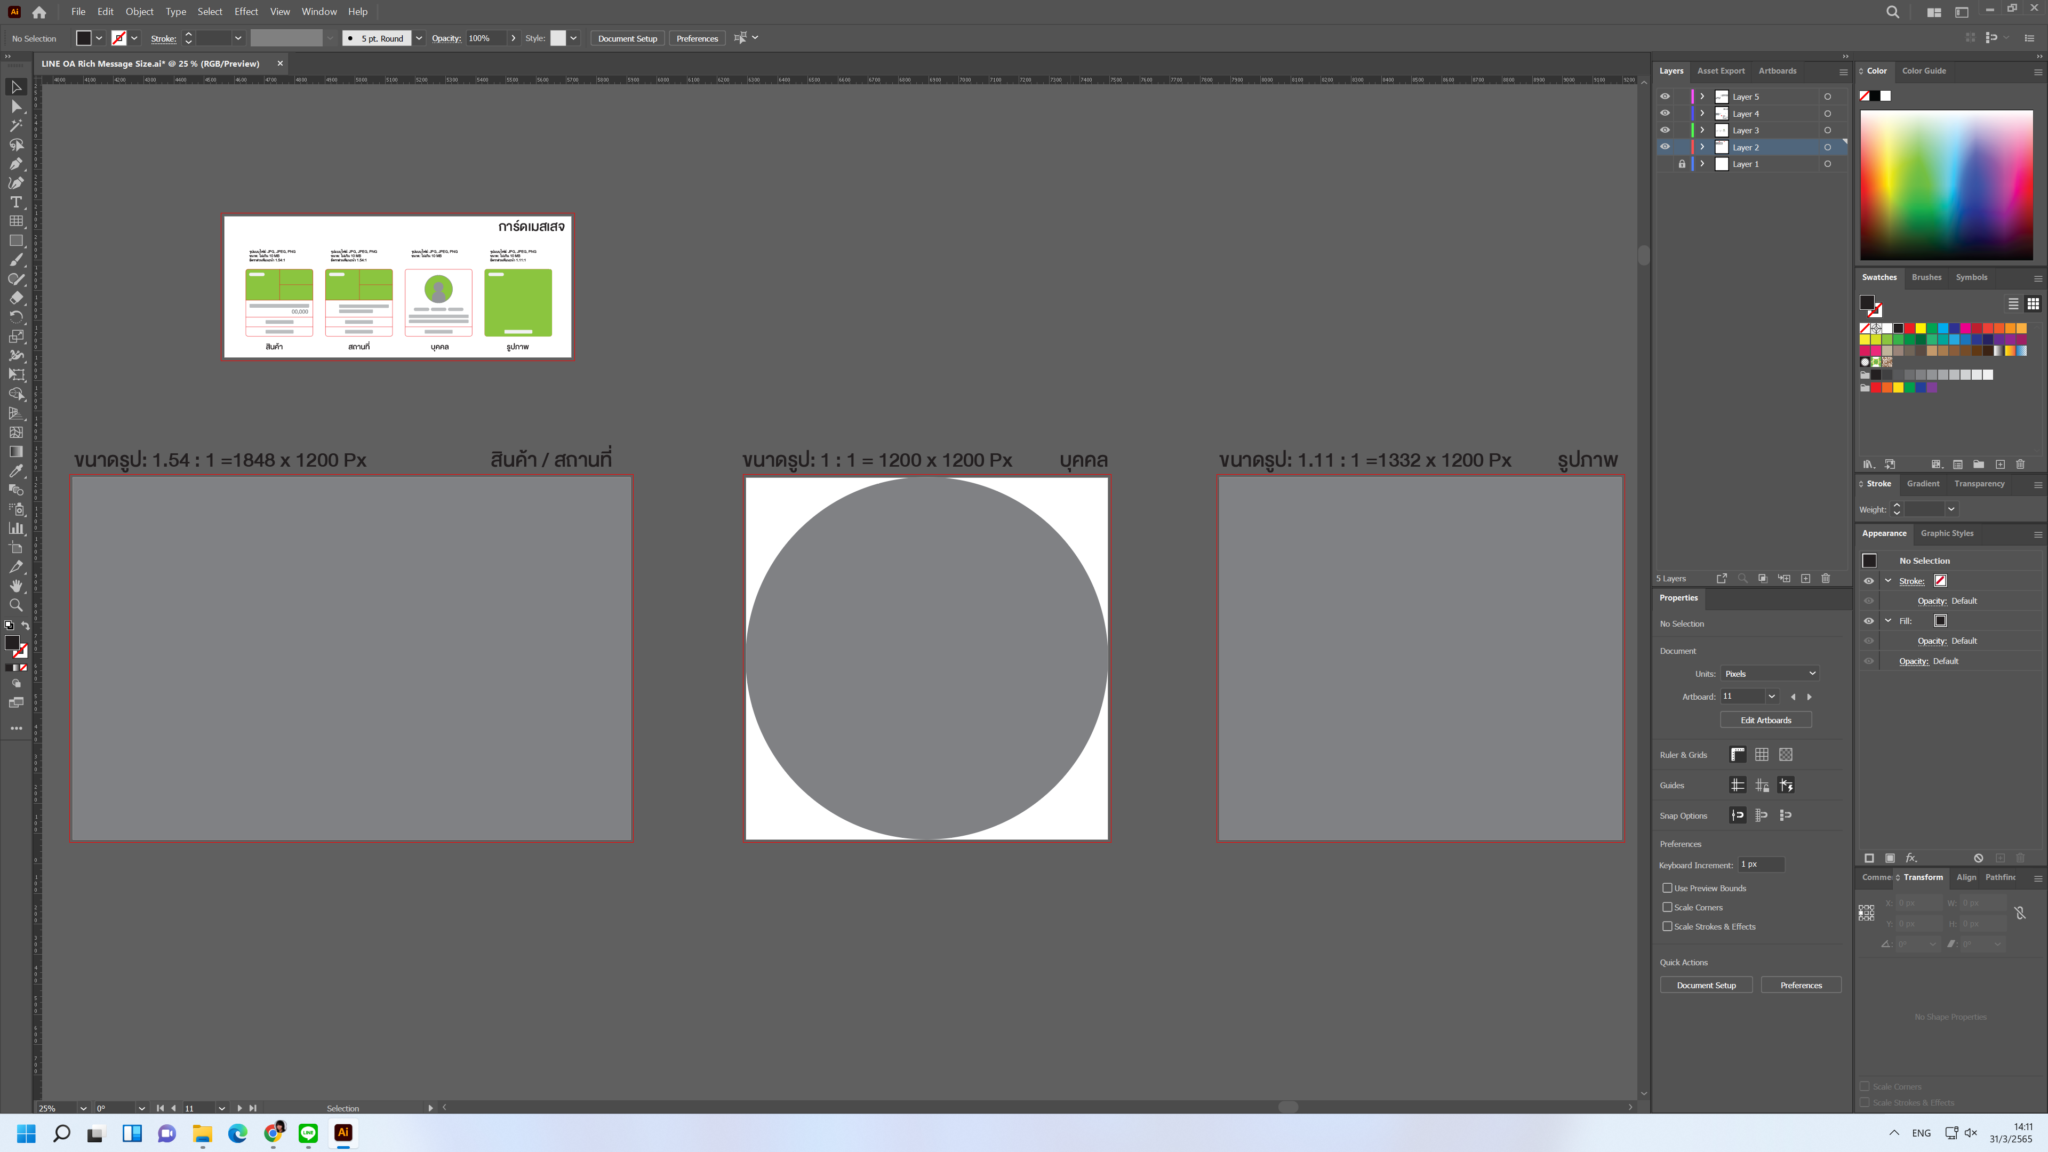Click the Edit Artboards button
The width and height of the screenshot is (2048, 1152).
(1766, 720)
